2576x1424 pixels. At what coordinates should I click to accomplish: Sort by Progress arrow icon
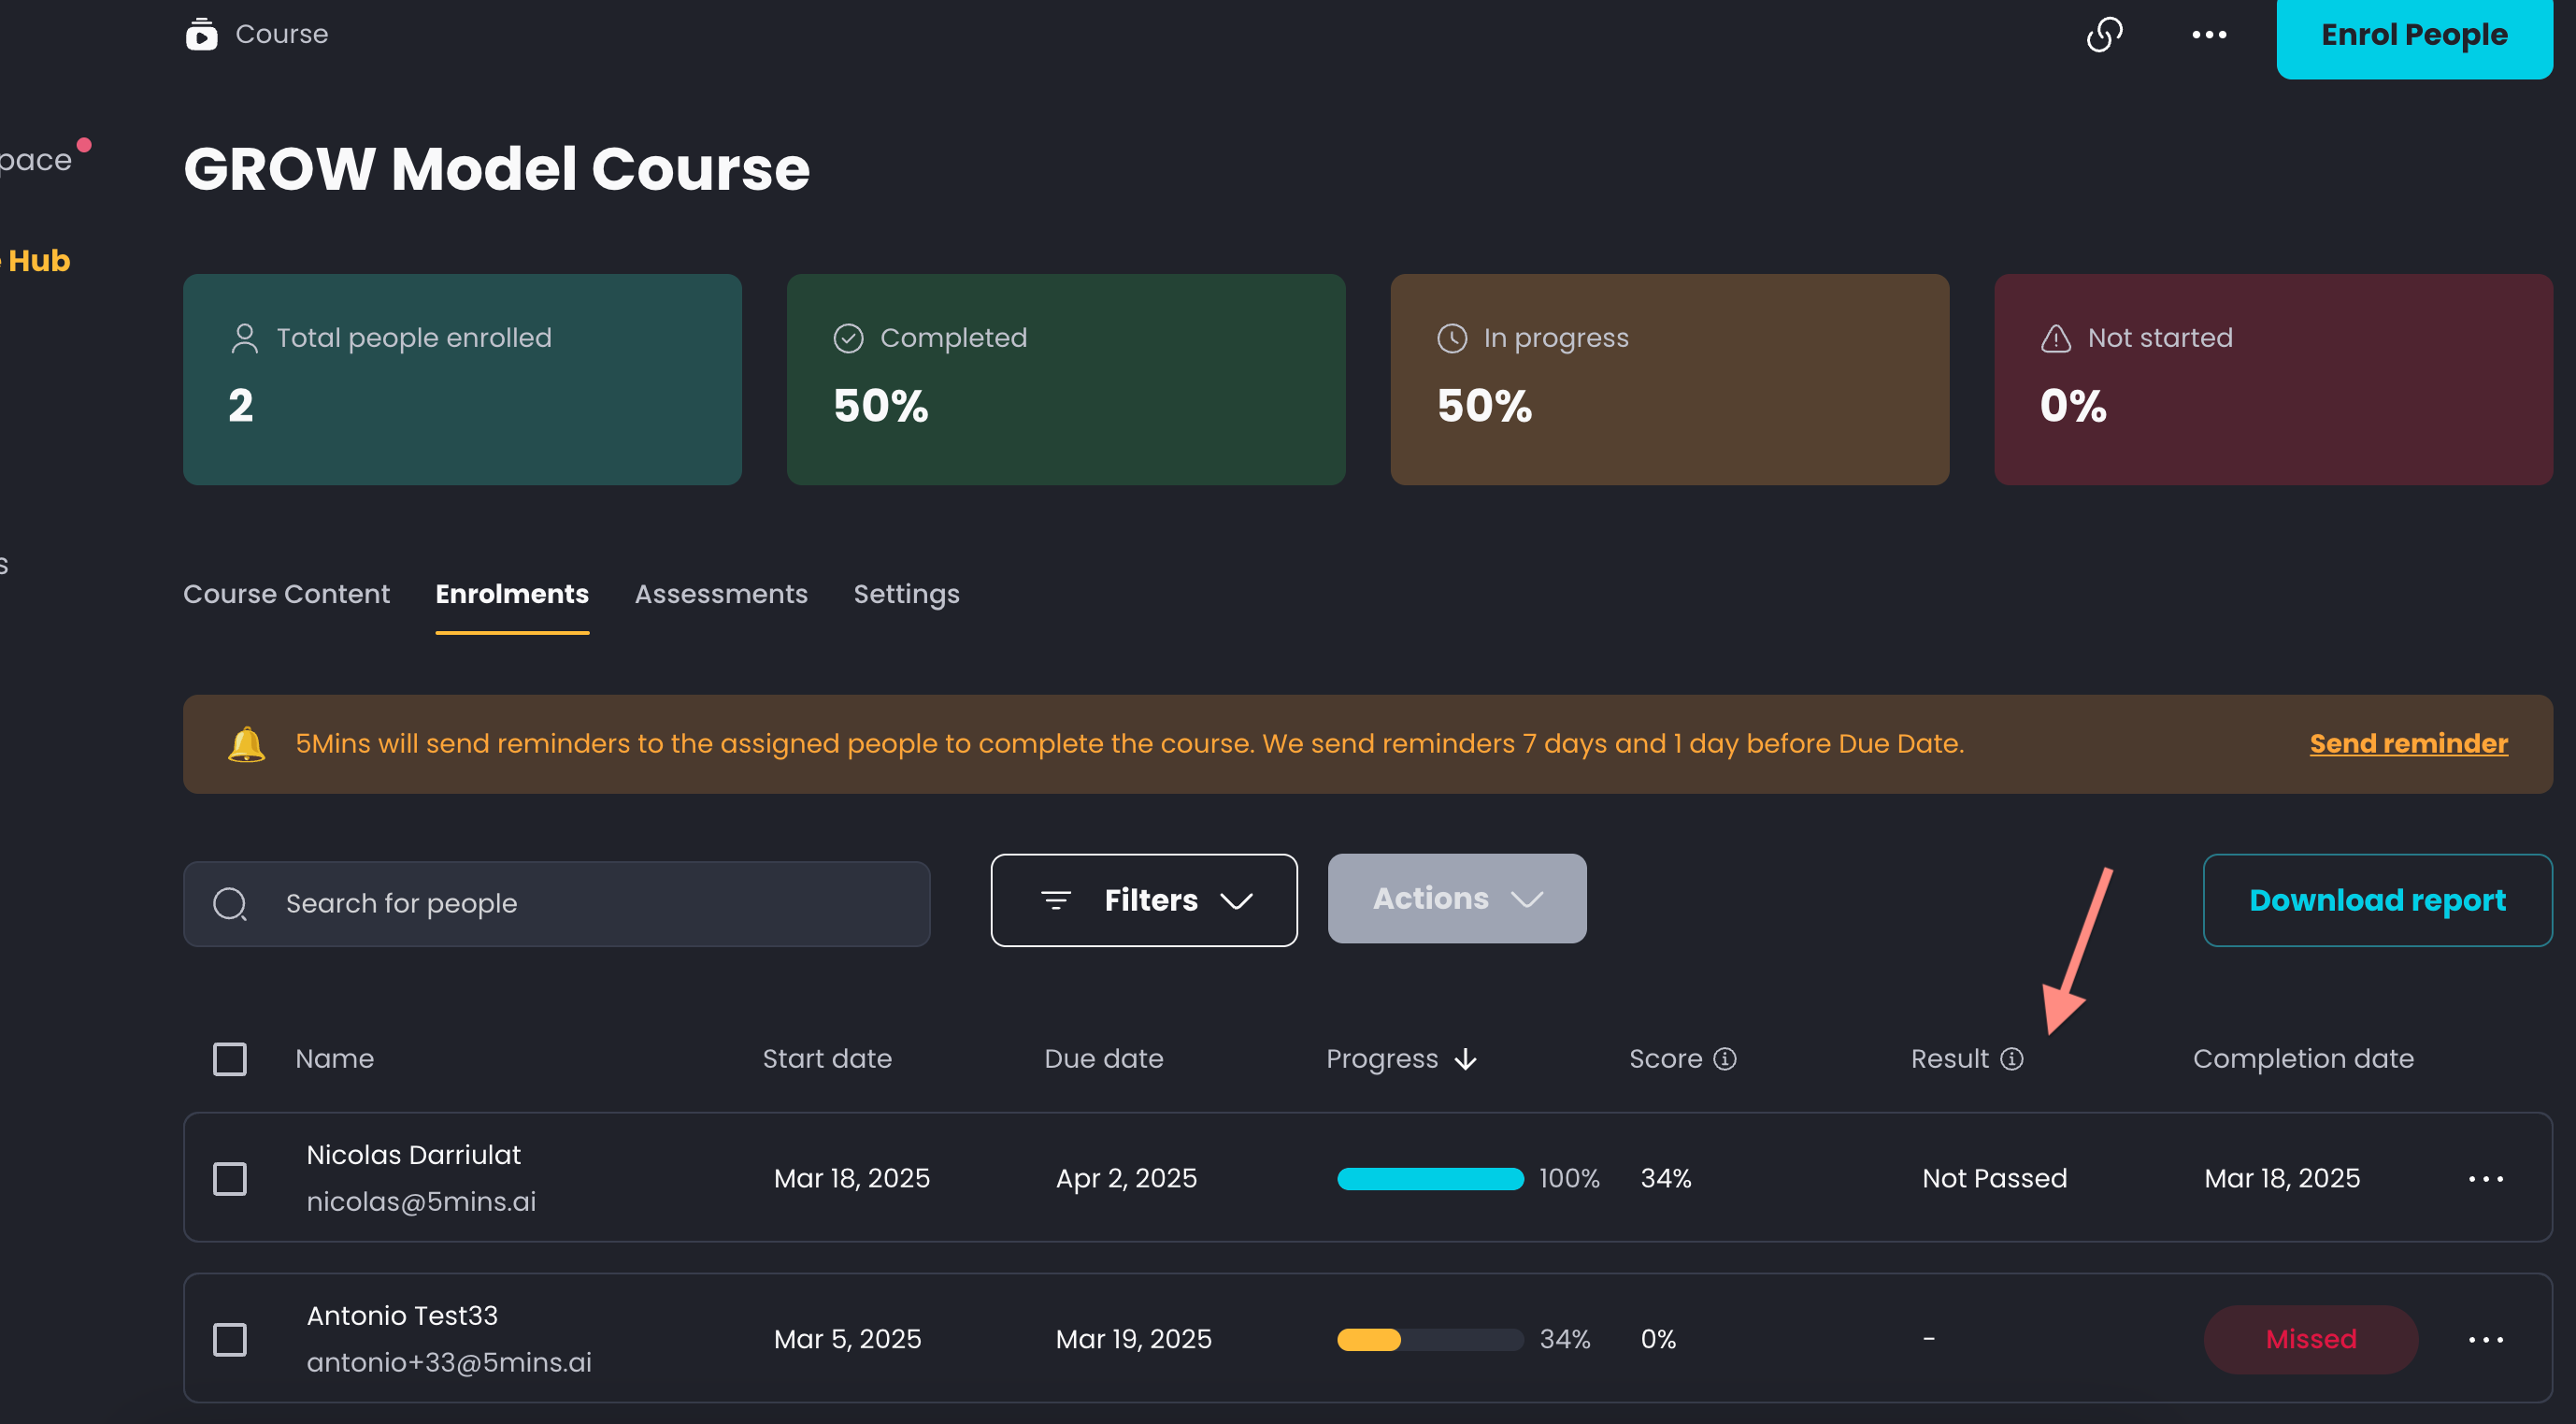click(x=1466, y=1059)
